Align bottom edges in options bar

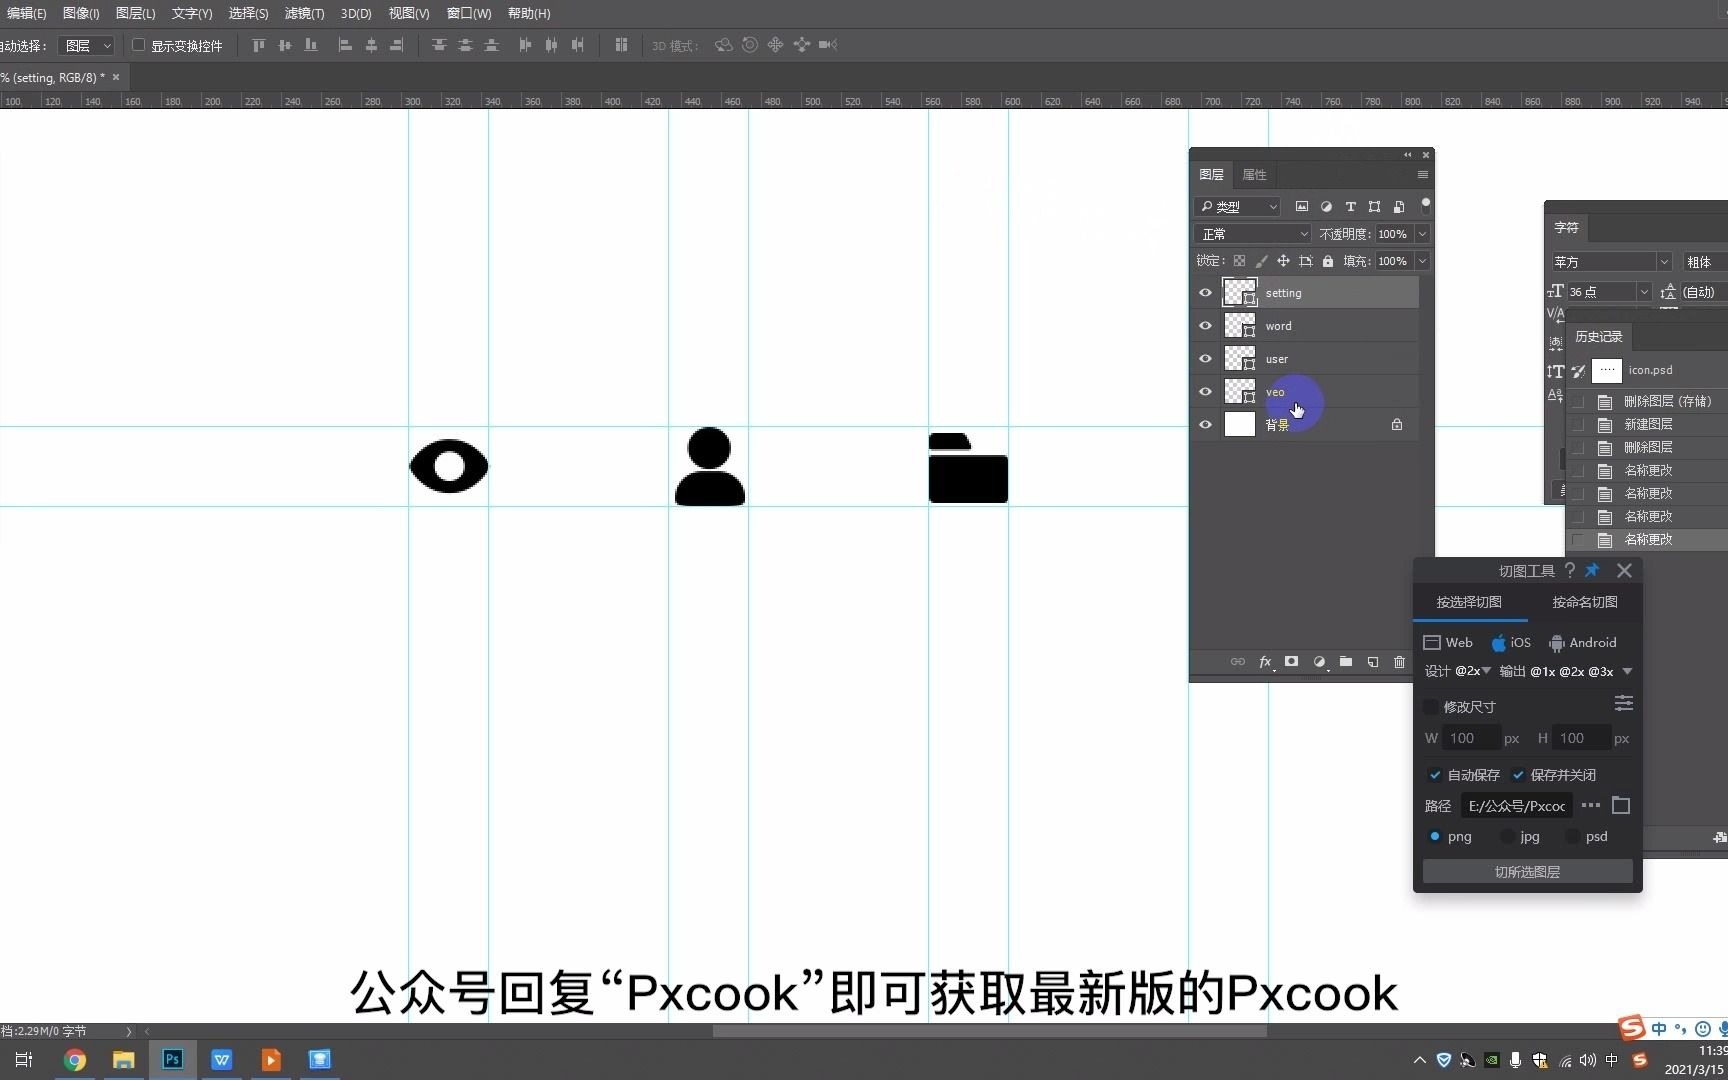click(311, 45)
